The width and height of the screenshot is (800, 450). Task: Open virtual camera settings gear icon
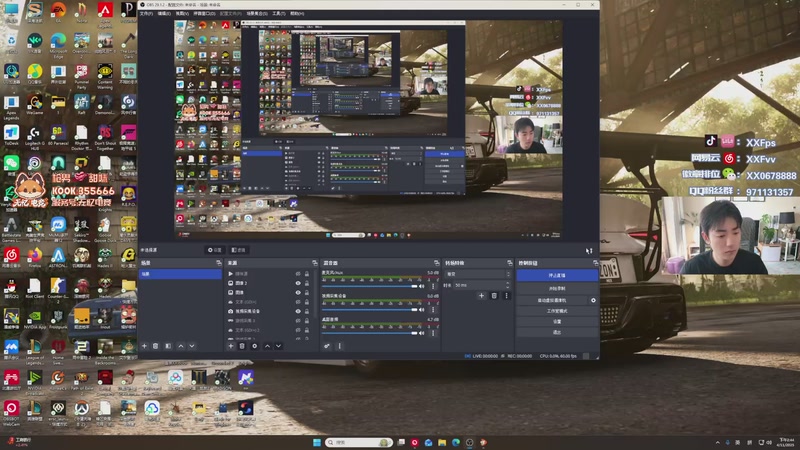pos(593,301)
